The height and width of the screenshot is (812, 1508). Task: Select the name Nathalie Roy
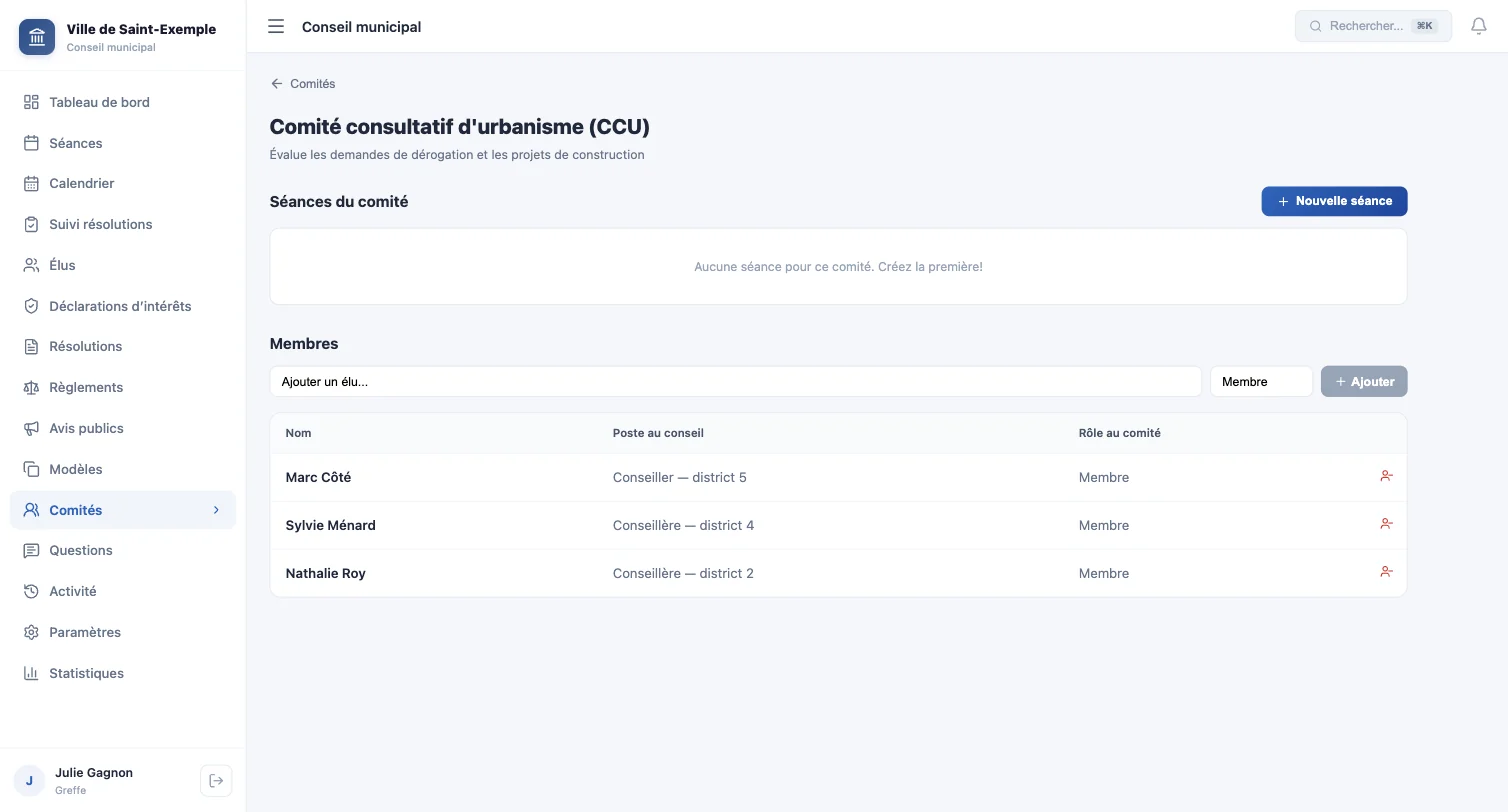click(x=326, y=573)
